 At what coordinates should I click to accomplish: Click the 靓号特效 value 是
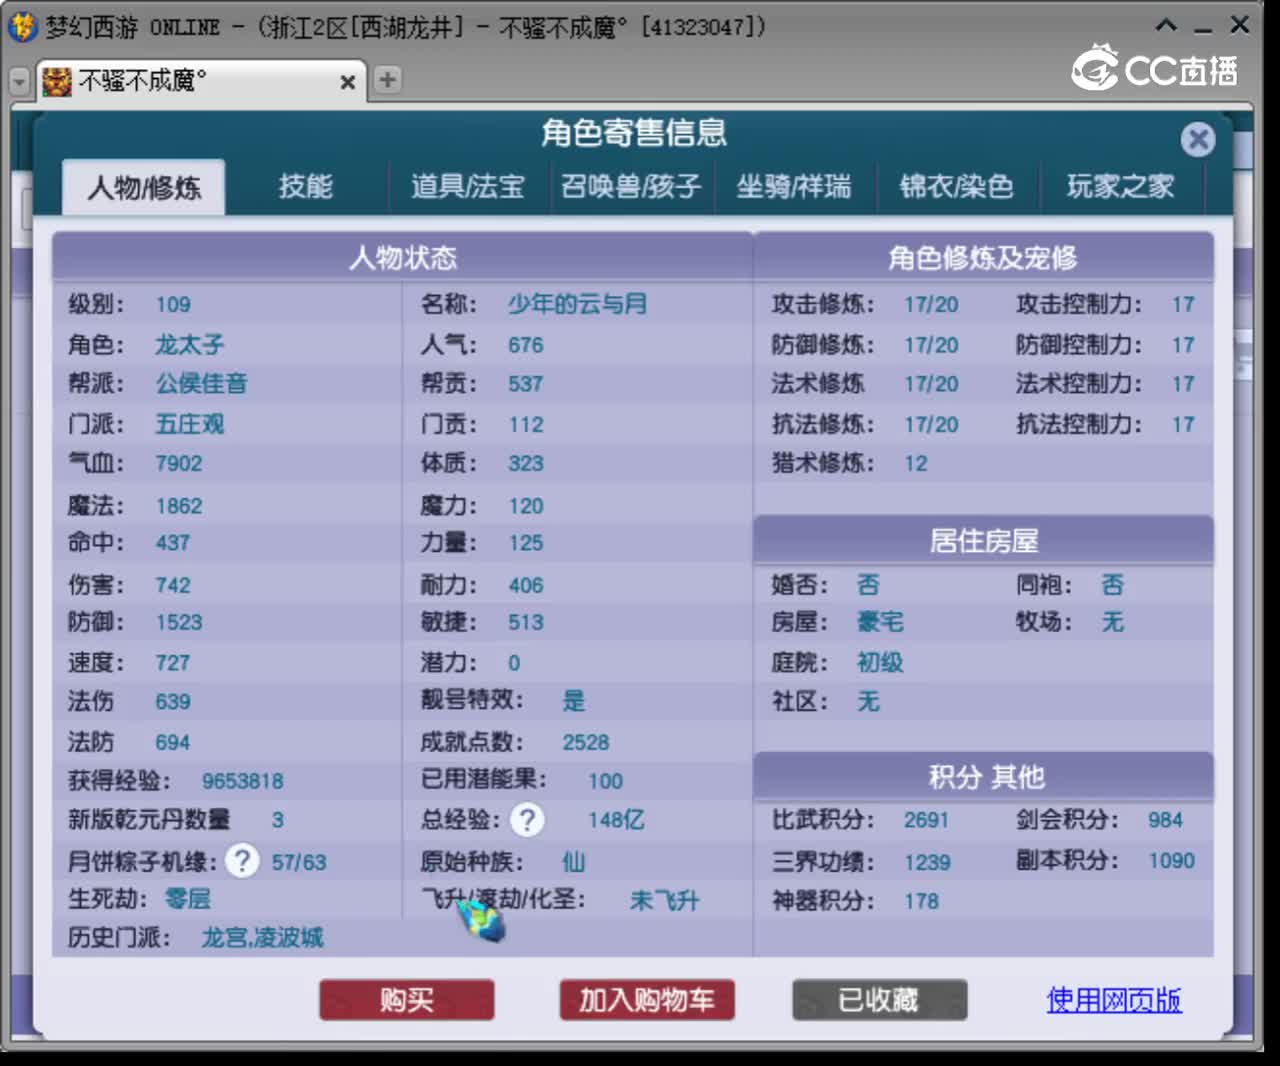(x=574, y=700)
